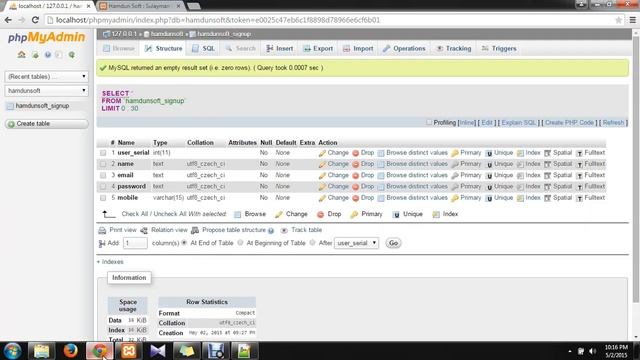Select the At Beginning of Table radio

coord(240,243)
